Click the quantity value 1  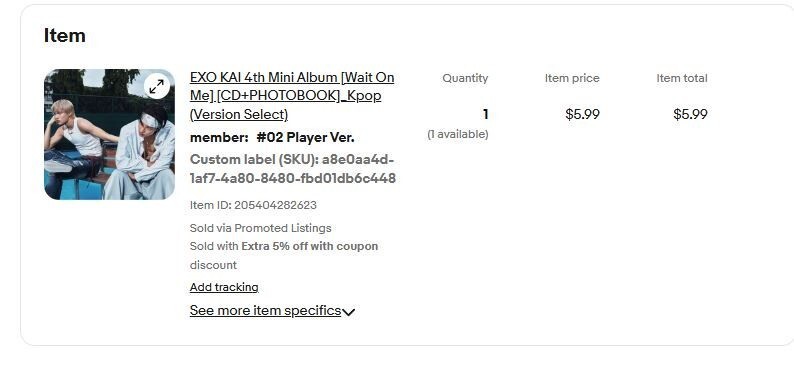pos(485,114)
